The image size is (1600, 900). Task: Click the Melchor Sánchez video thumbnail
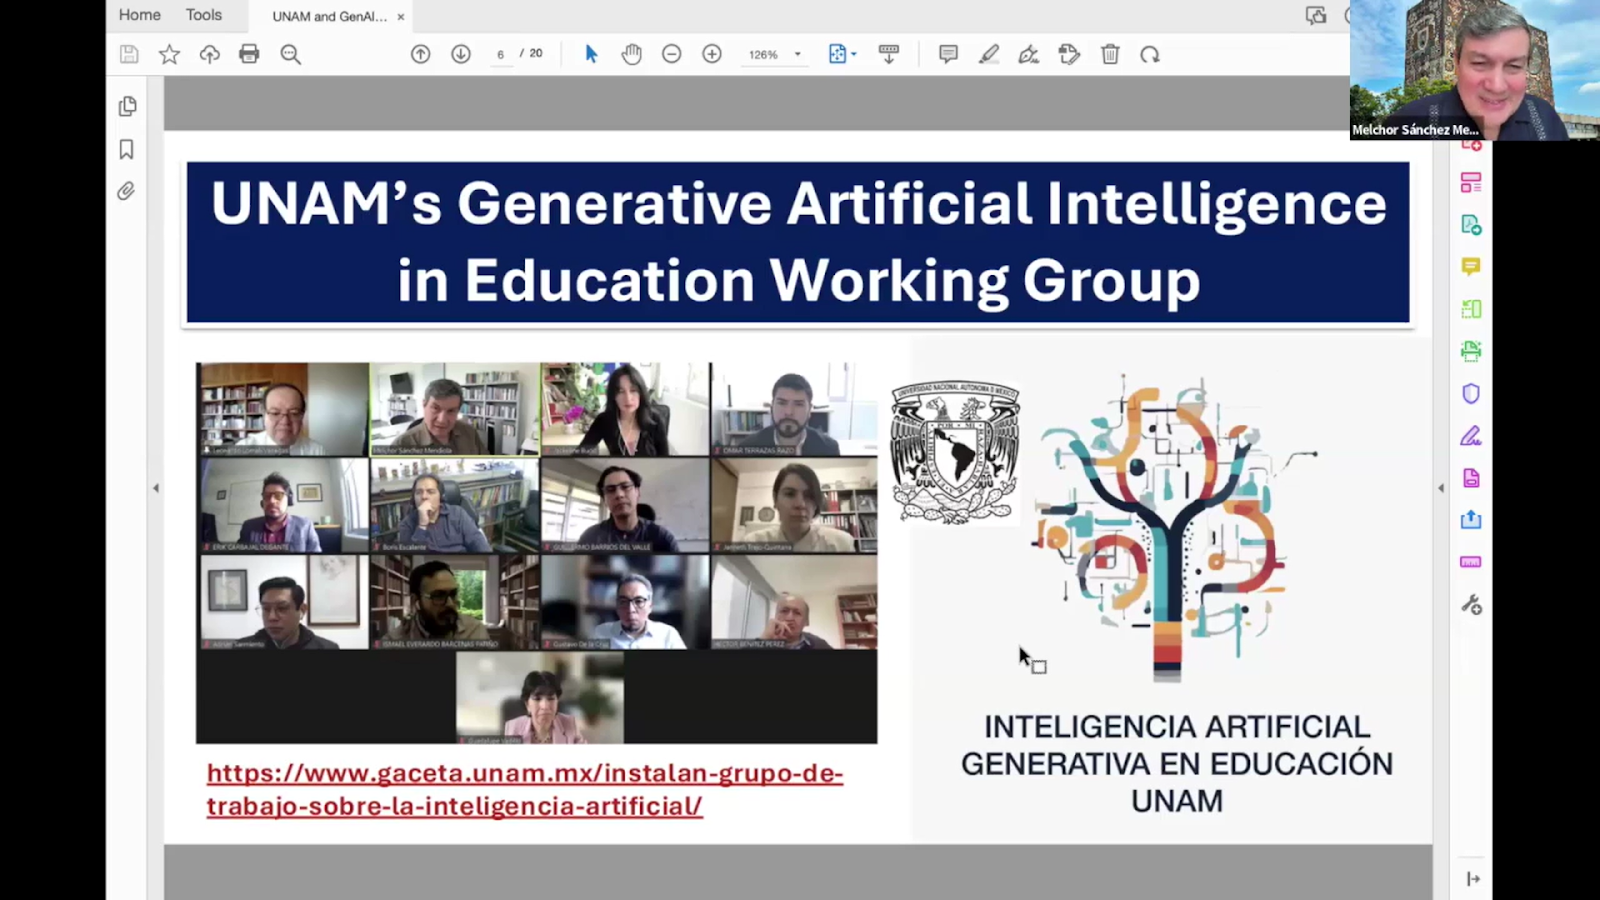[x=1475, y=70]
